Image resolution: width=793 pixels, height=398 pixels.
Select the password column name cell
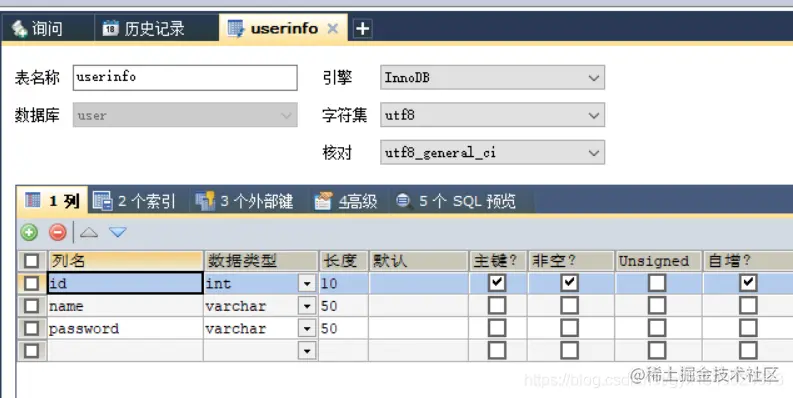coord(125,328)
